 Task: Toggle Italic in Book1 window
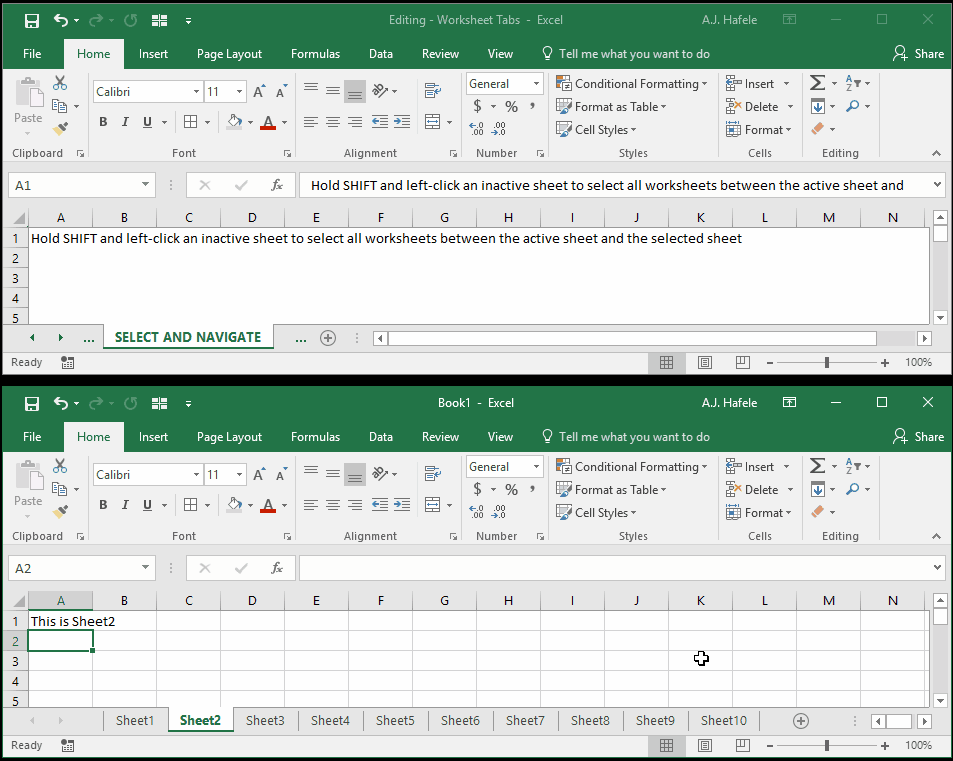click(x=125, y=505)
